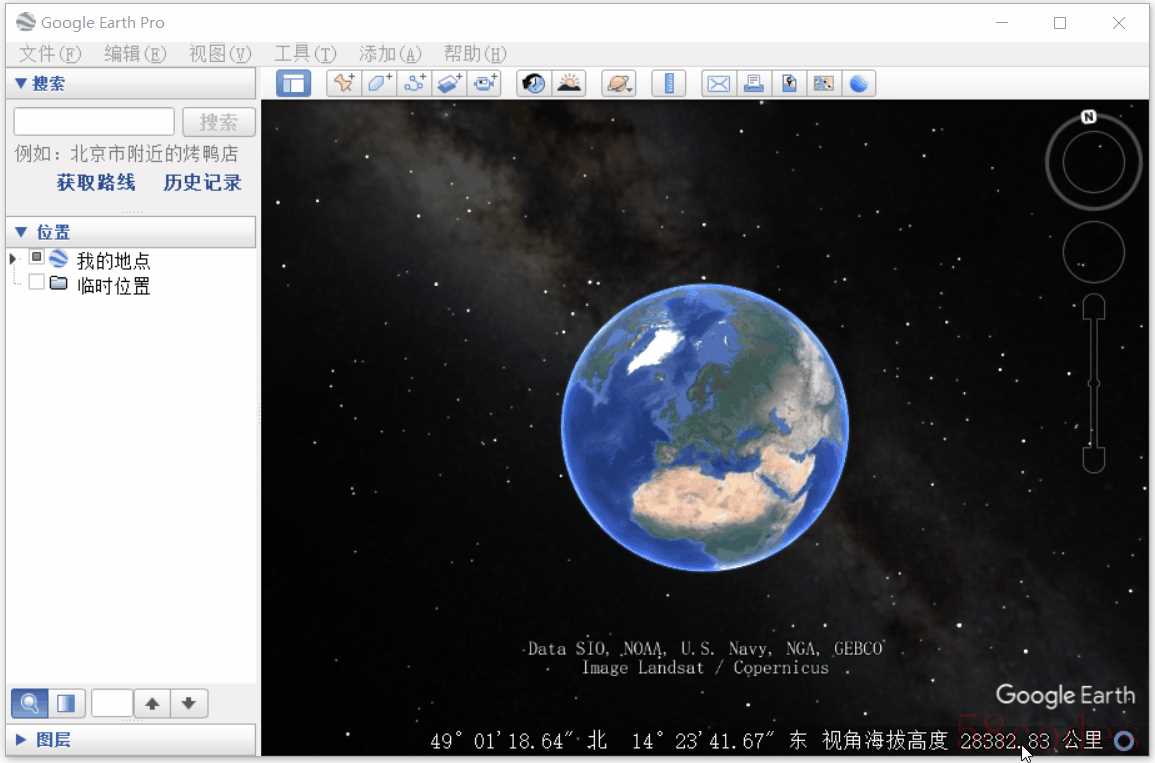Click the 历史记录 link
Image resolution: width=1155 pixels, height=763 pixels.
202,183
